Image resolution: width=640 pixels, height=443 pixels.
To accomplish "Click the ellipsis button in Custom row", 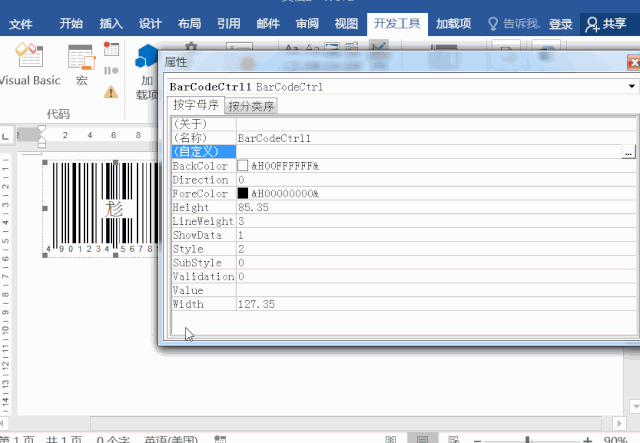I will [x=628, y=152].
